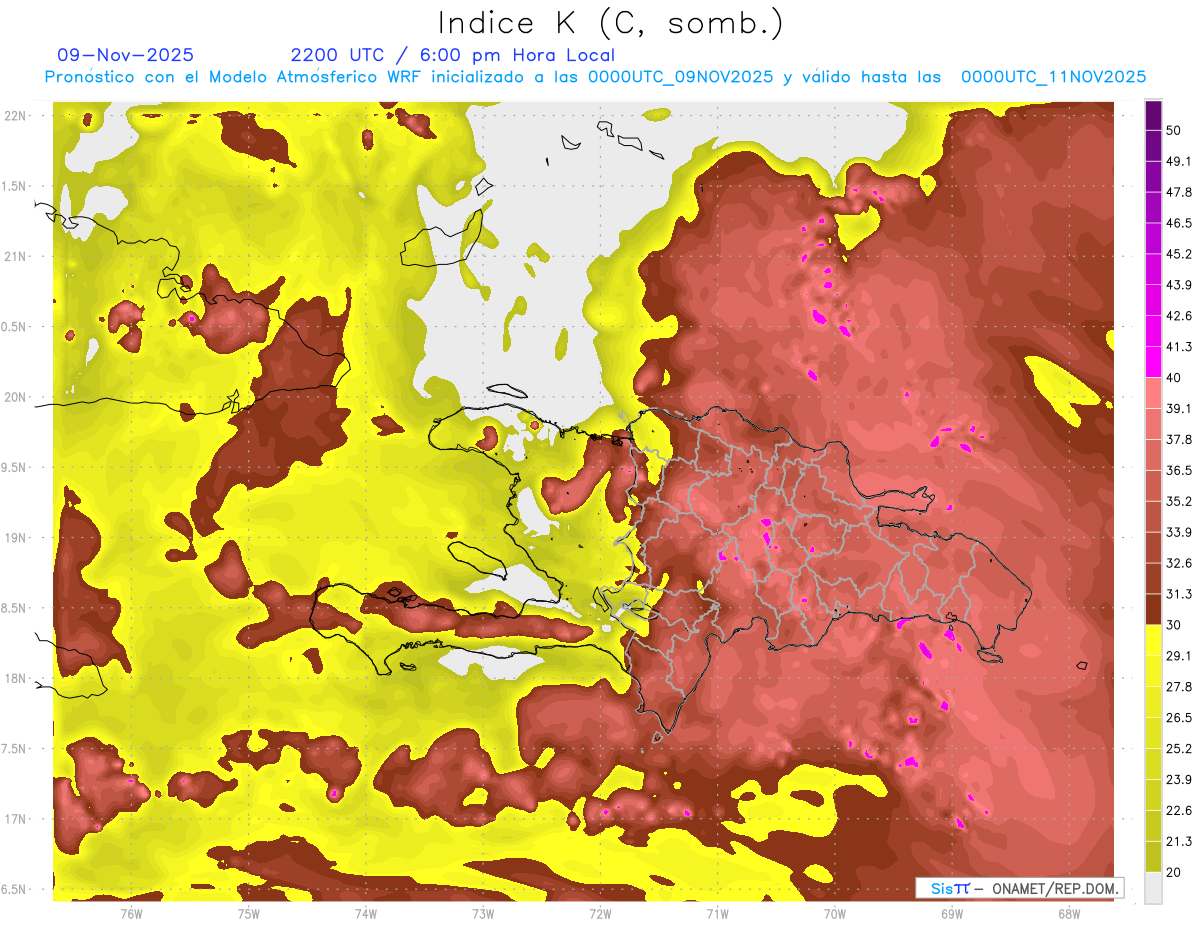The width and height of the screenshot is (1200, 927).
Task: Click the "35.2" colorbar value
Action: coord(1179,501)
